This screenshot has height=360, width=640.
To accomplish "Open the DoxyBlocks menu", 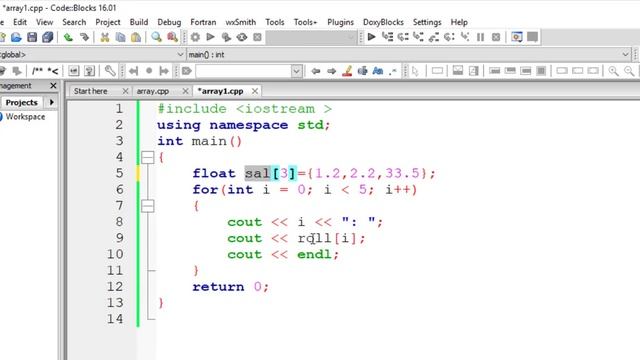I will pos(383,22).
